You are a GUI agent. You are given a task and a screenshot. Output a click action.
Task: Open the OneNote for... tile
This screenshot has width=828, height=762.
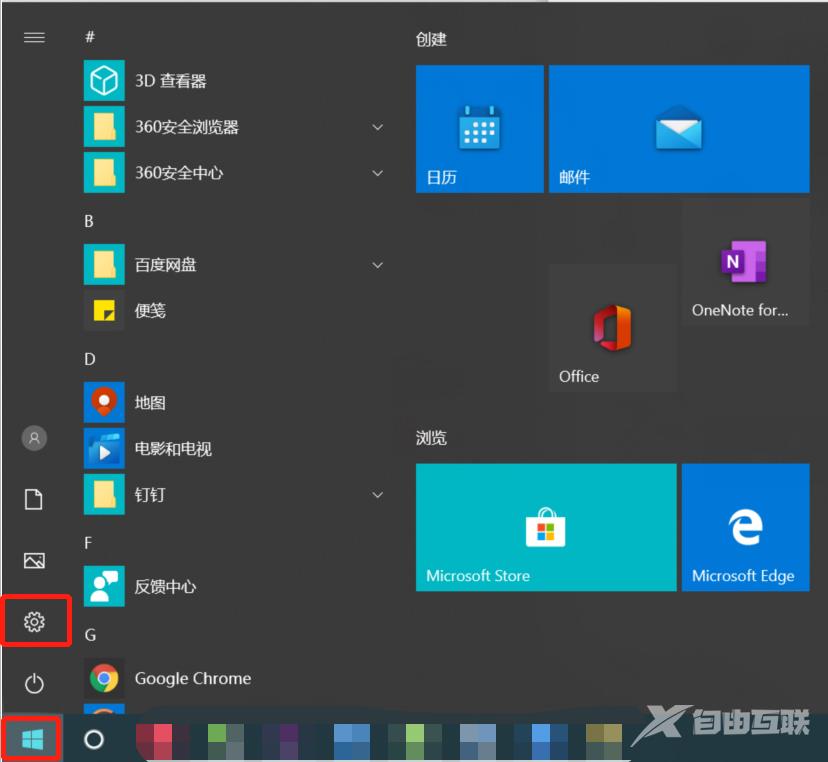pyautogui.click(x=746, y=262)
